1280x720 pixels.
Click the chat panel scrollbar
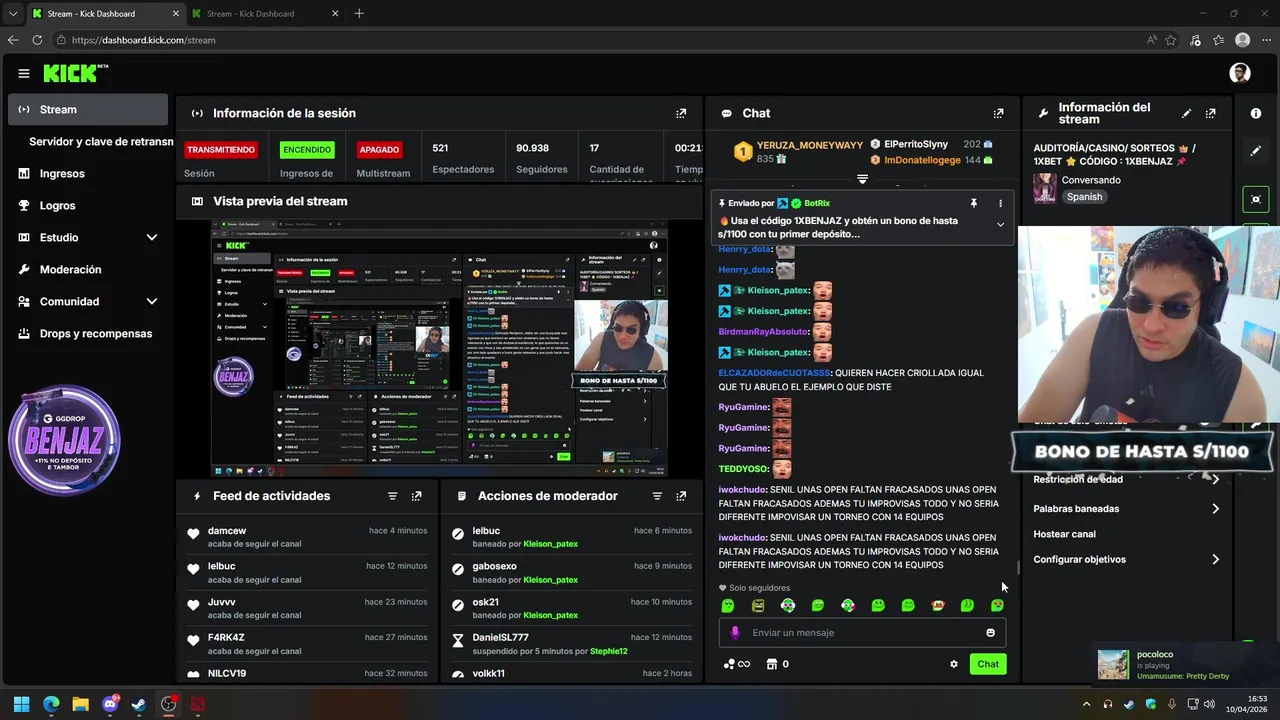coord(1018,567)
